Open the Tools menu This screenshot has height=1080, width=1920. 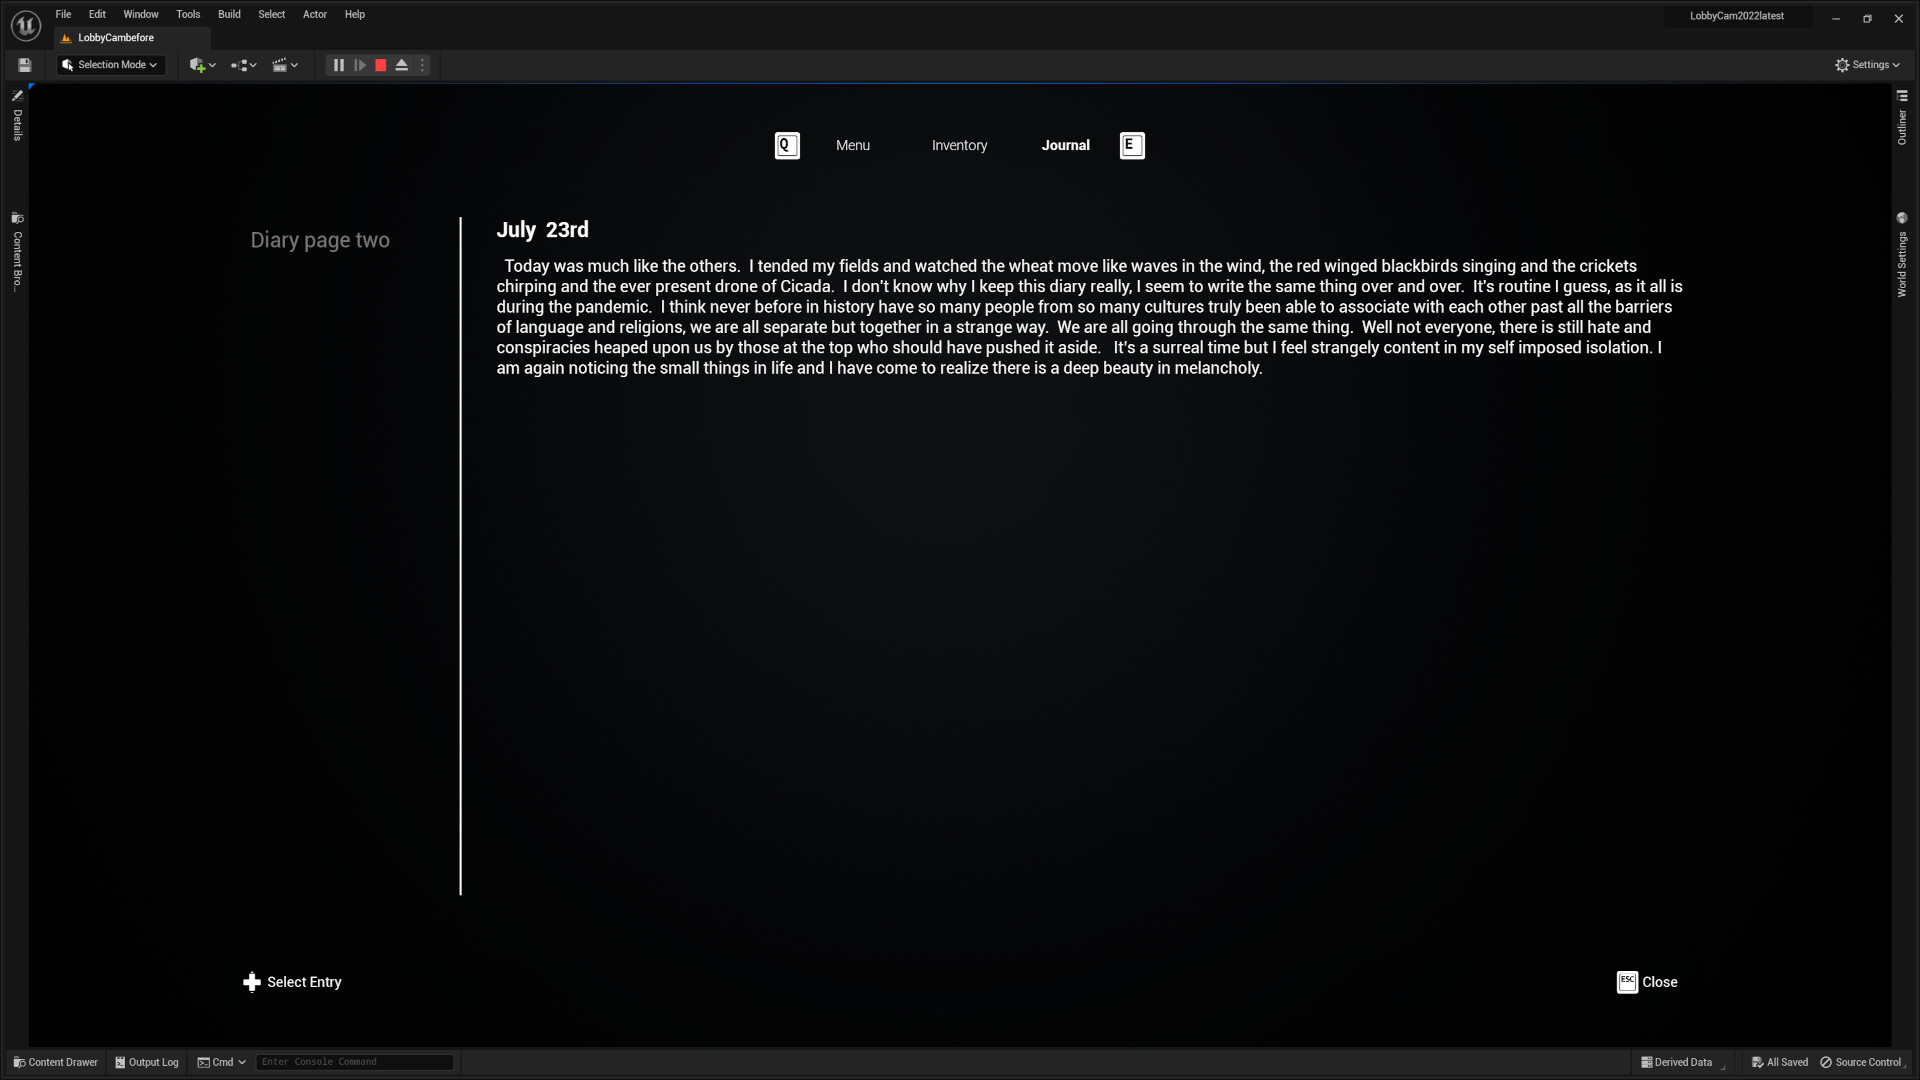click(187, 13)
